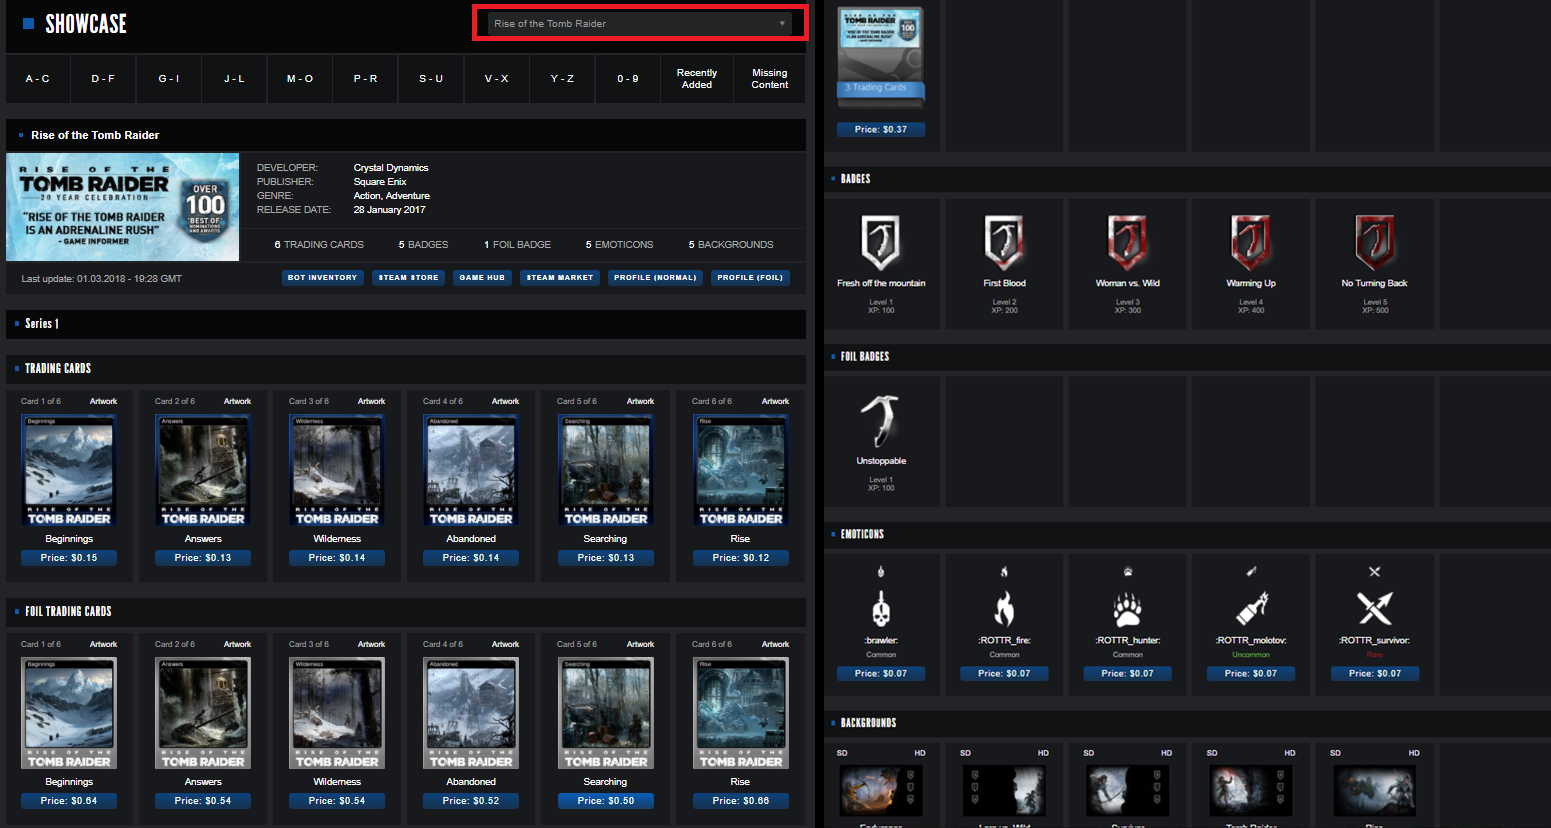Click the large :brawler: skull emoticon
This screenshot has height=828, width=1551.
click(x=881, y=608)
